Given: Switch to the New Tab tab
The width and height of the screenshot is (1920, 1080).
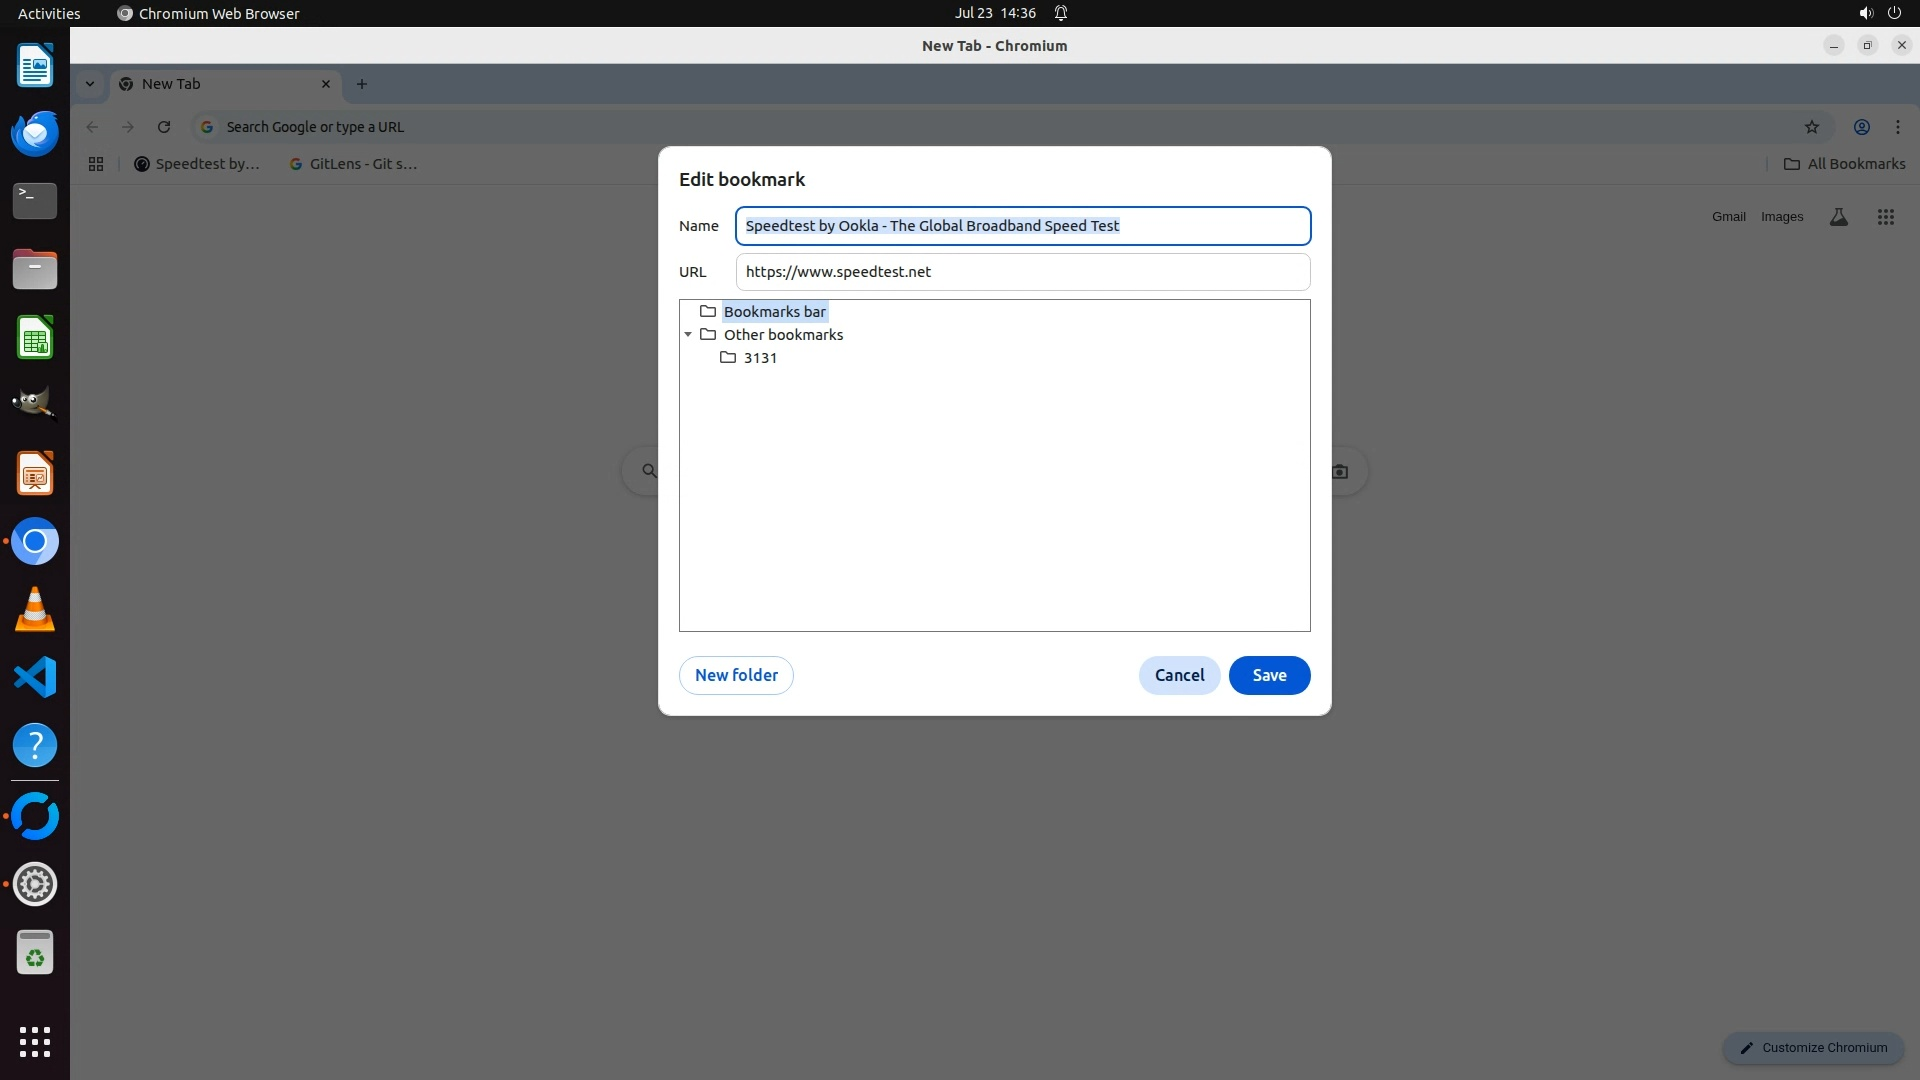Looking at the screenshot, I should tap(220, 84).
